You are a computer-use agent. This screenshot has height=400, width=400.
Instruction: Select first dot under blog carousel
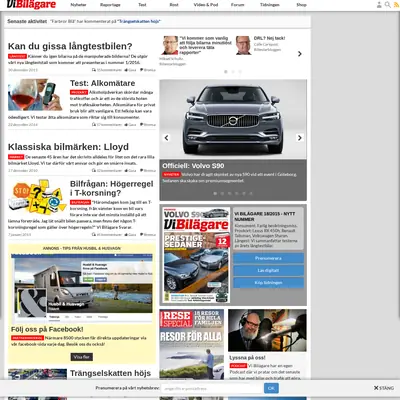coord(226,72)
